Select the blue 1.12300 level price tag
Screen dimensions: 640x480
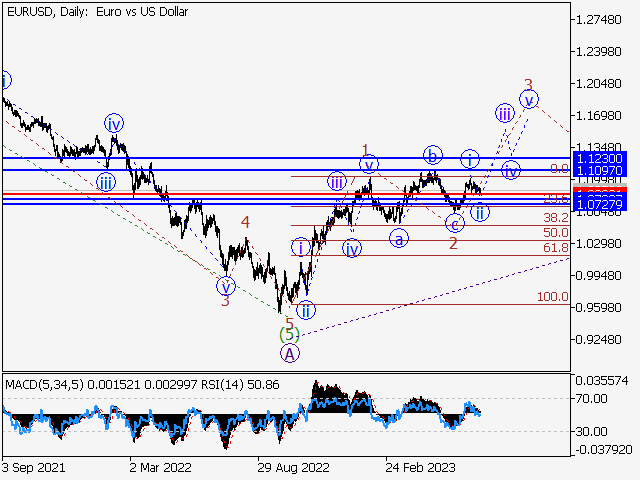pos(599,158)
